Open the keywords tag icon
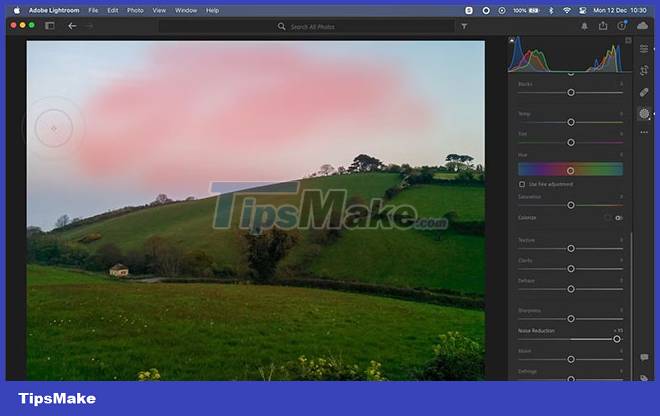The image size is (660, 416). click(x=644, y=378)
